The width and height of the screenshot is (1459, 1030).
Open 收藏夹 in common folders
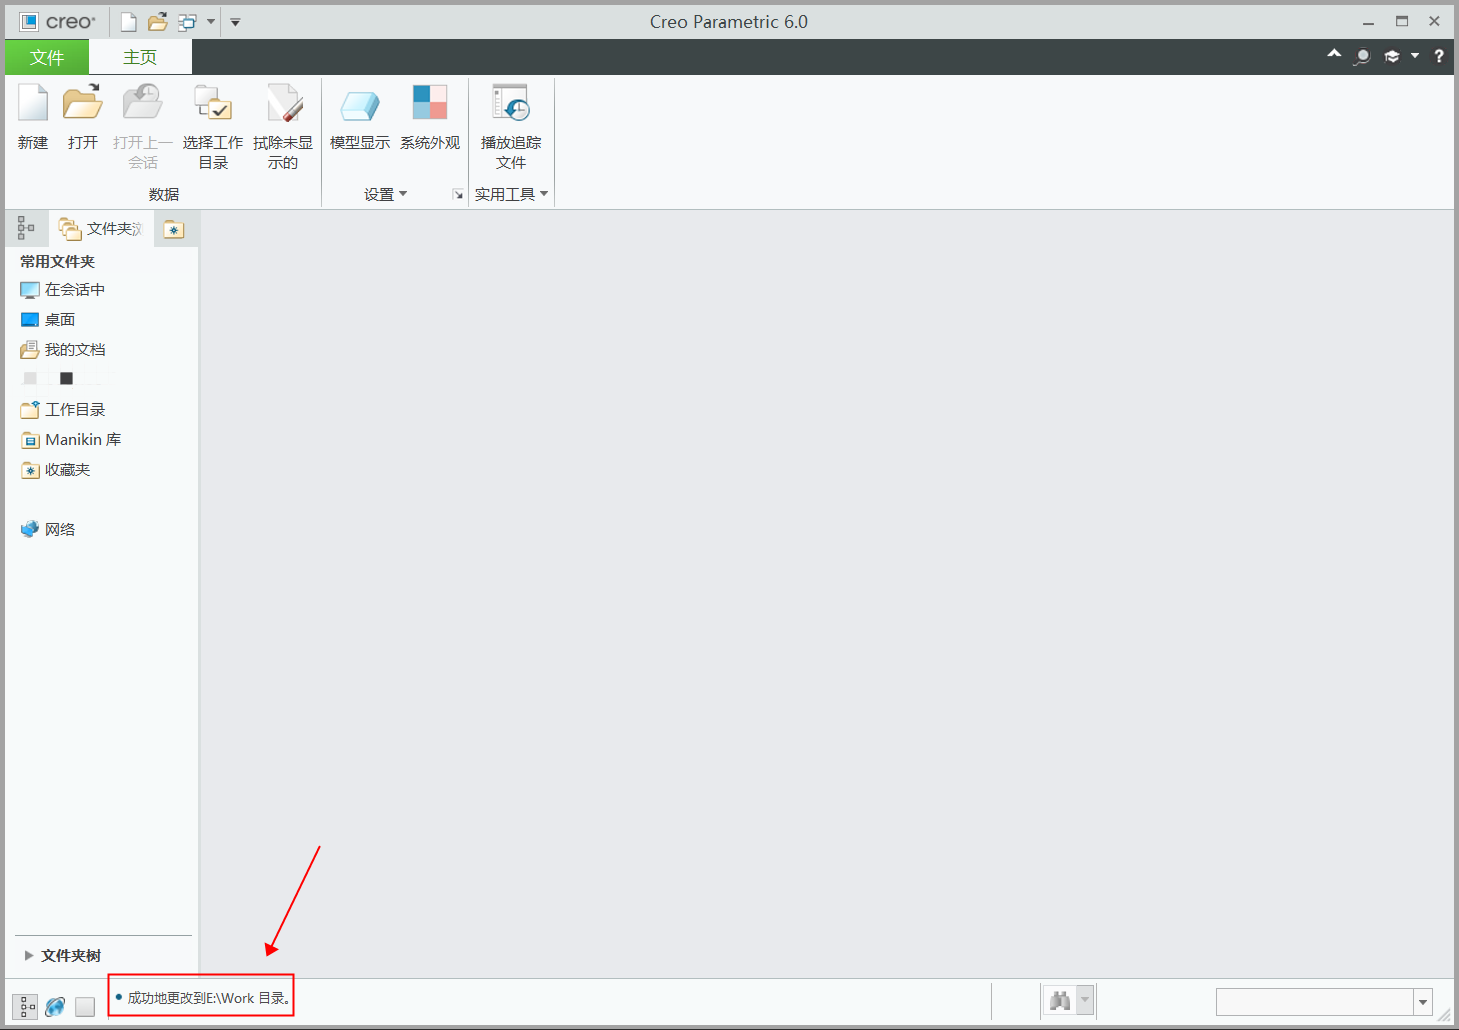pyautogui.click(x=56, y=470)
